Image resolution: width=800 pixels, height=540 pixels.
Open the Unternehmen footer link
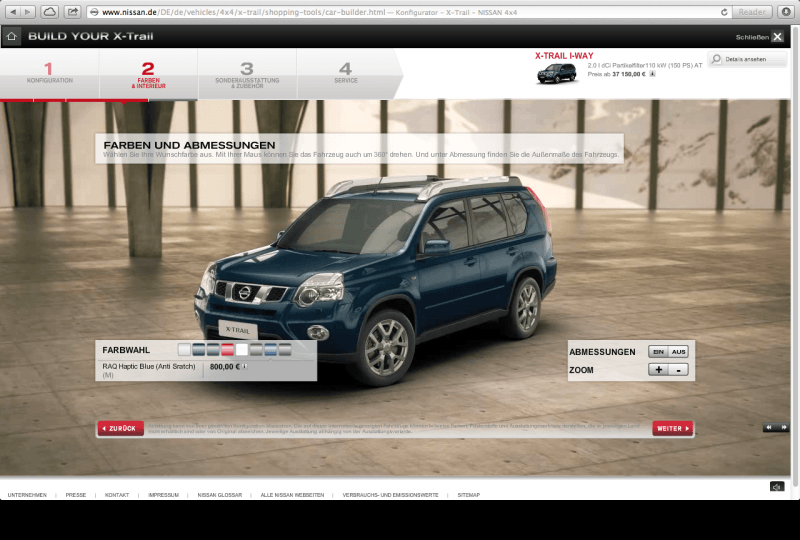coord(27,495)
